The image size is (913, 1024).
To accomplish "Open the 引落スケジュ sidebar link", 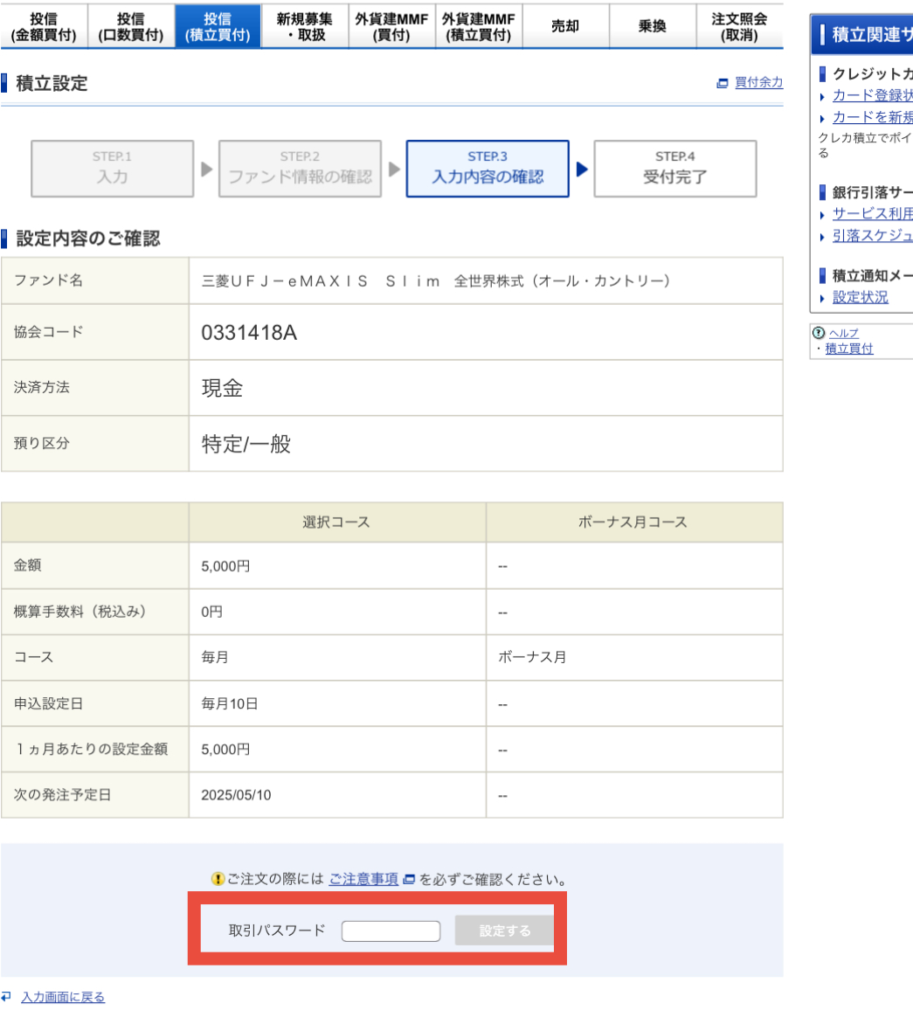I will (x=873, y=236).
